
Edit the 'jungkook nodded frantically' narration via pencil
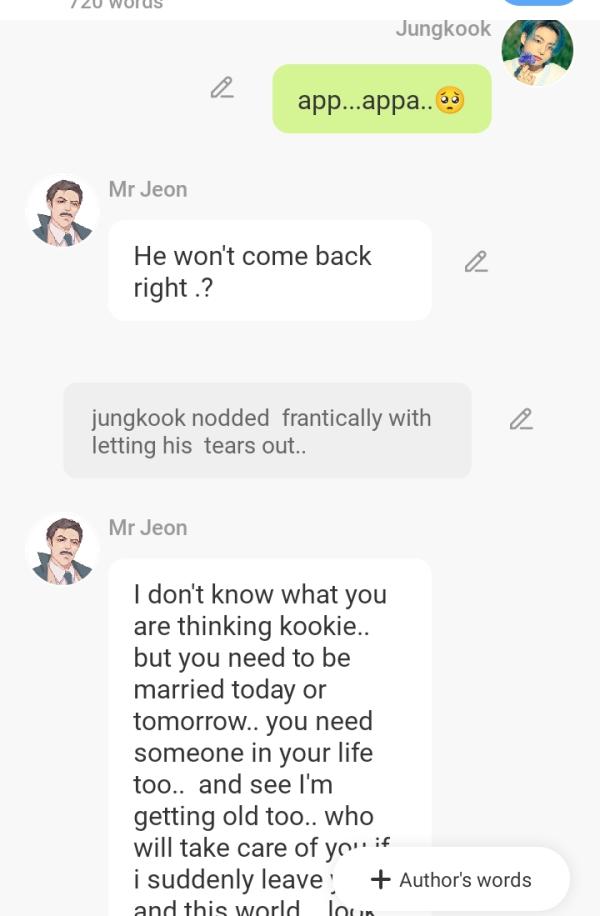pos(521,419)
